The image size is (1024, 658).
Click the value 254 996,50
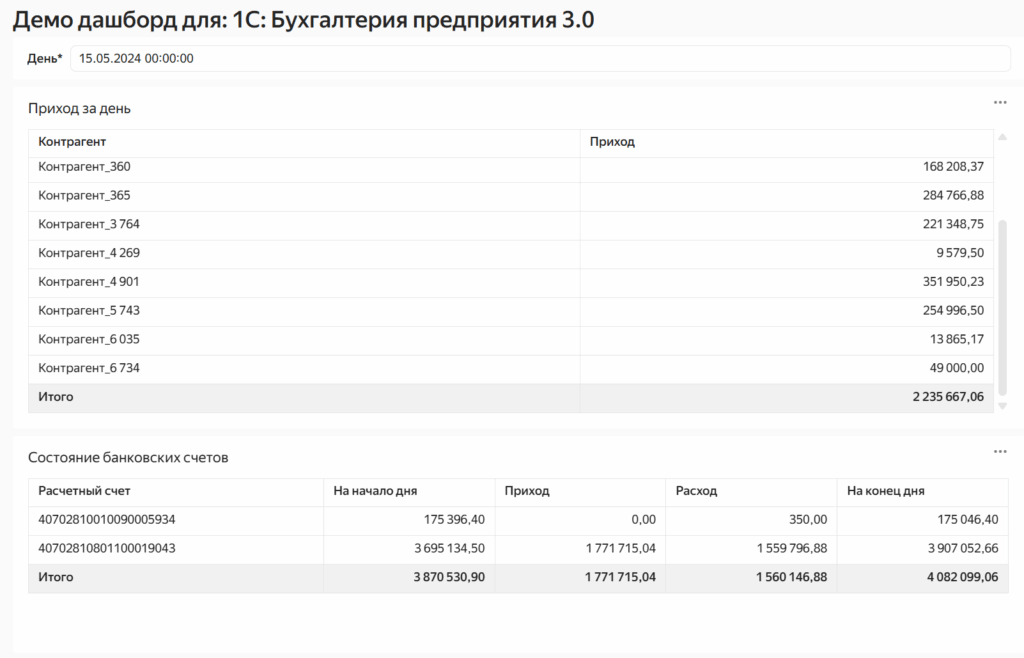click(953, 311)
